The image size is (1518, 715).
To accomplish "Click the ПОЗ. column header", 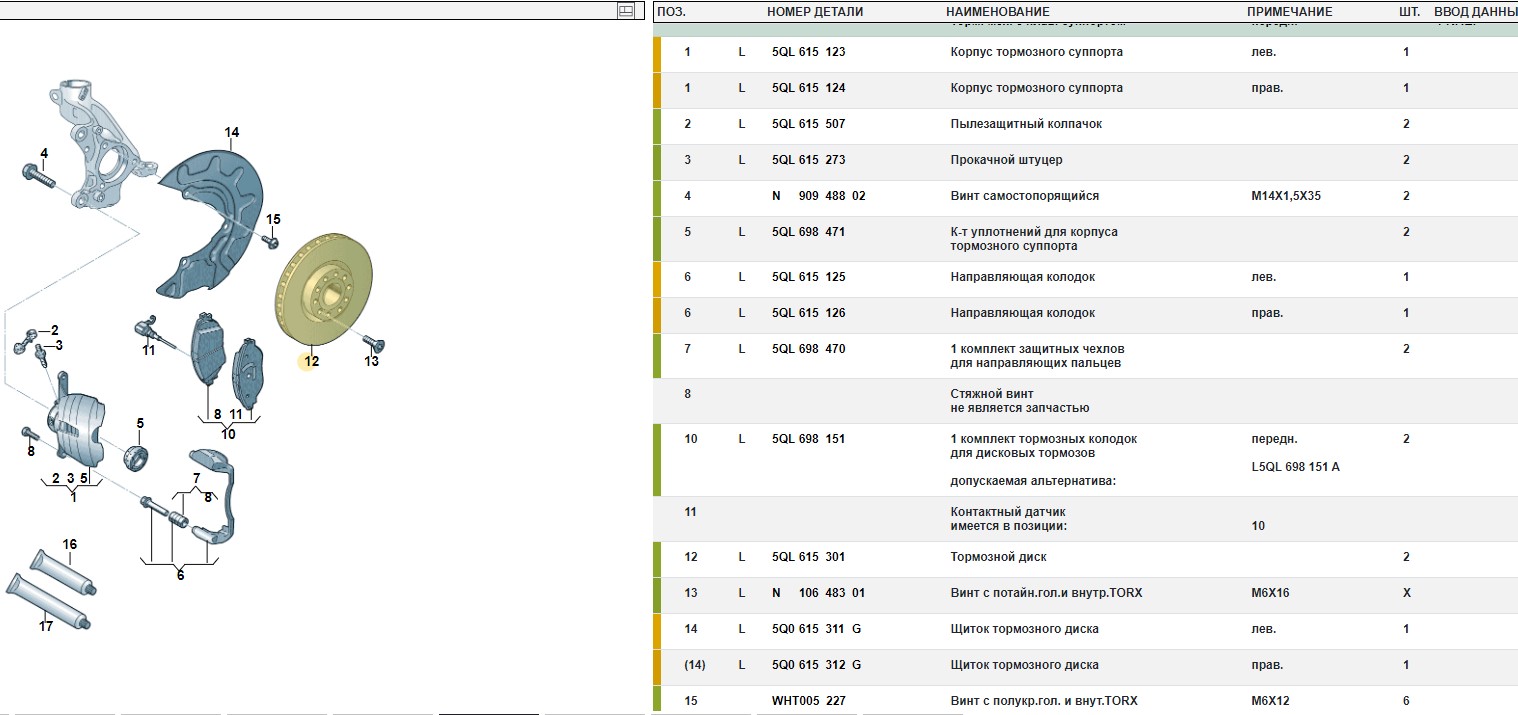I will coord(672,12).
